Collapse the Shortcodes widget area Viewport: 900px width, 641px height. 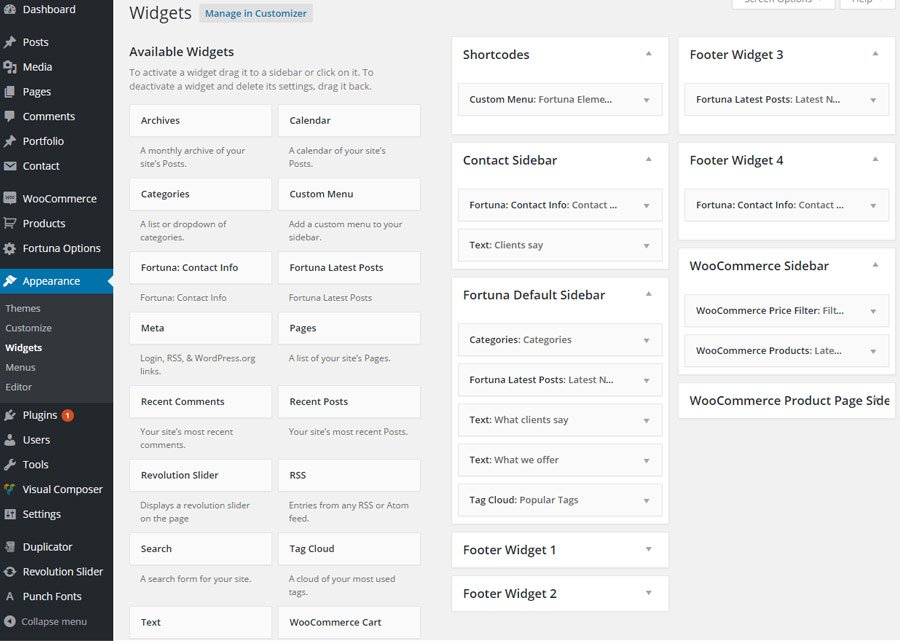click(648, 54)
